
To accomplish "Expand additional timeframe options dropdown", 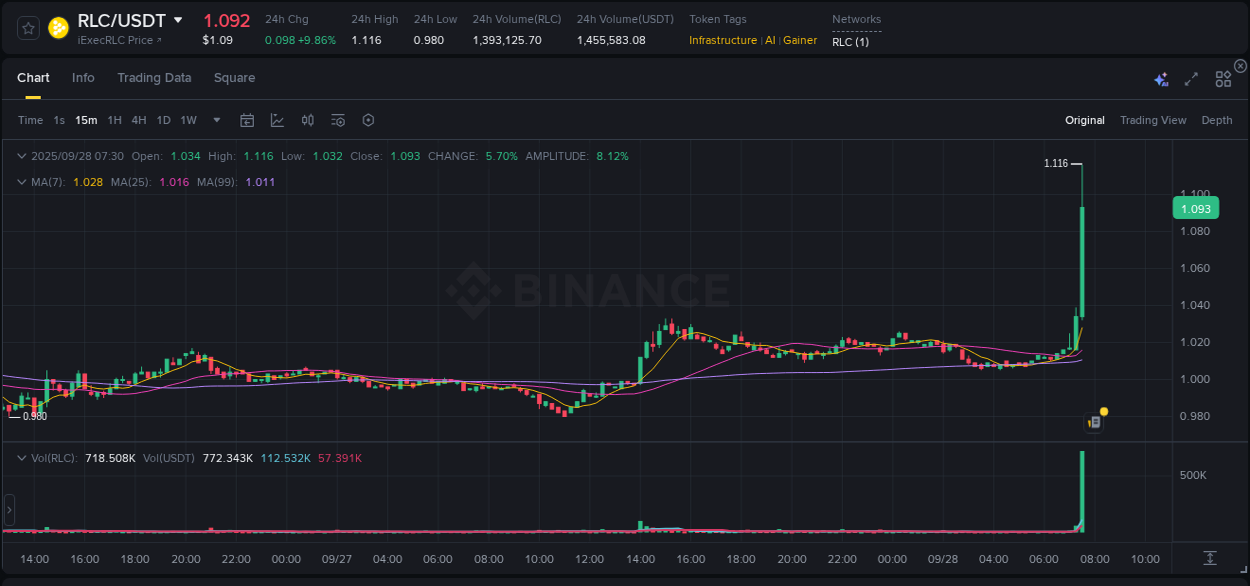I will click(216, 120).
